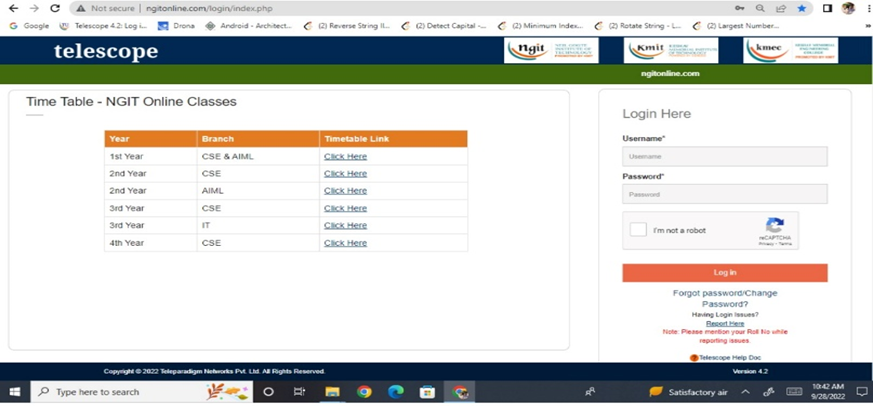Open the share page icon in address bar

(x=780, y=8)
